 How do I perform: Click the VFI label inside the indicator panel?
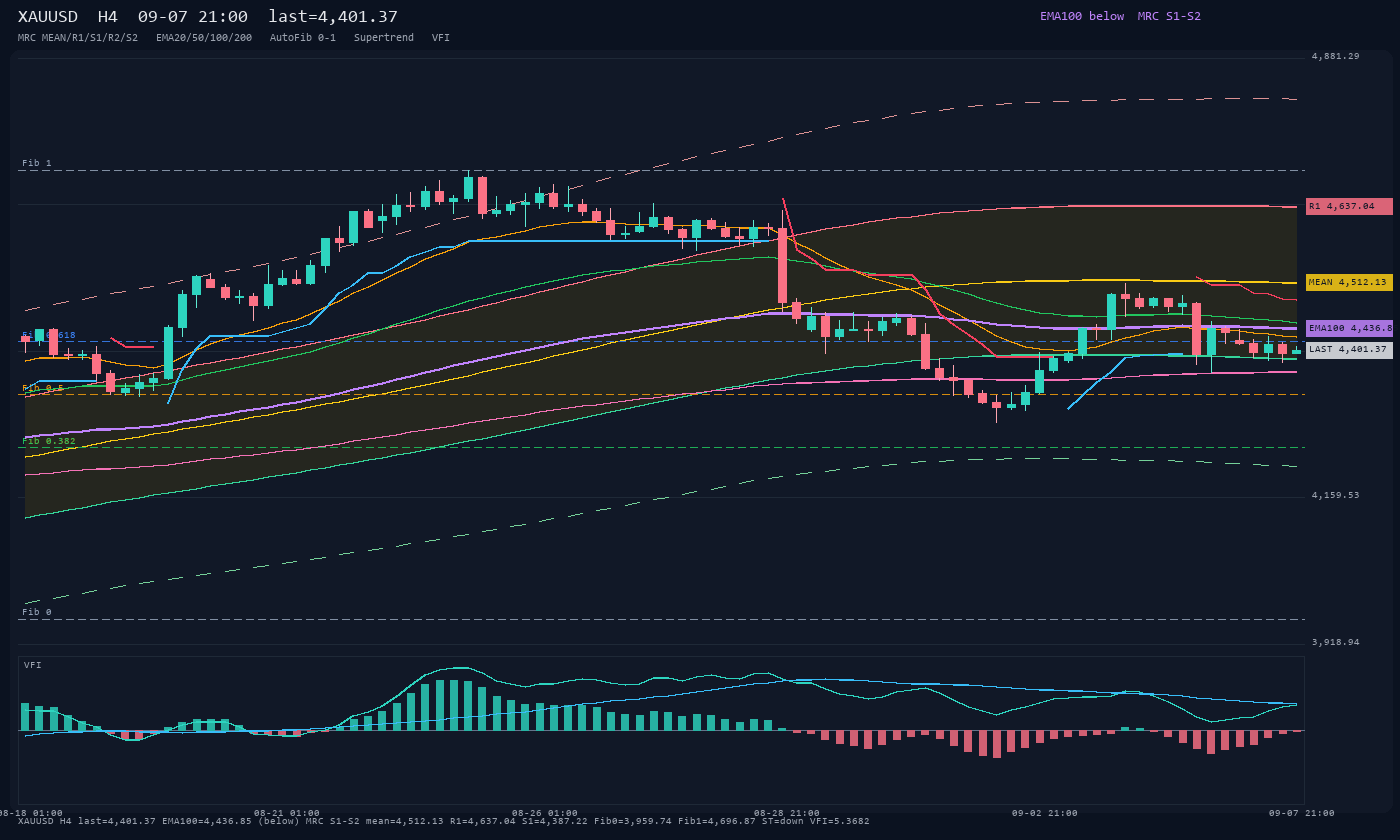(33, 665)
